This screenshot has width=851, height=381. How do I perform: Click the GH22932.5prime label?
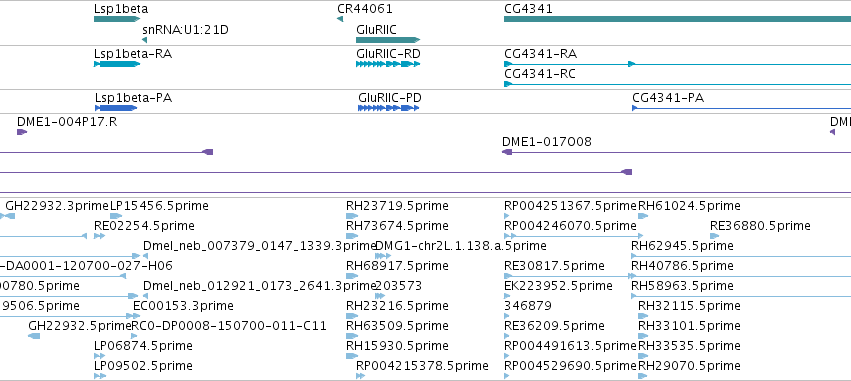click(80, 326)
